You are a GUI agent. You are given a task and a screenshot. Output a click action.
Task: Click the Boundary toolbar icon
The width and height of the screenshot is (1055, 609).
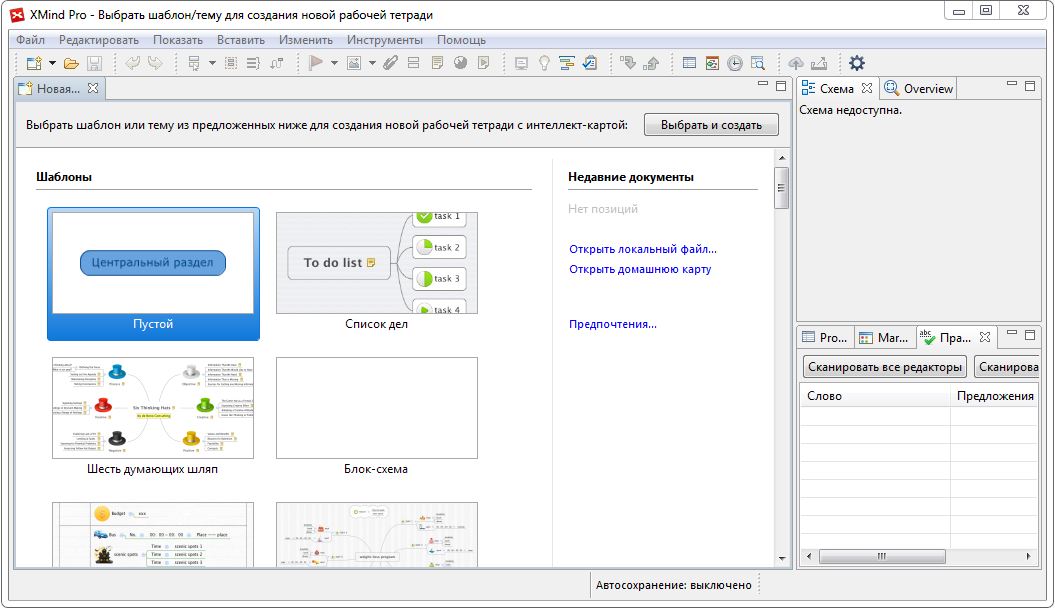pos(231,63)
